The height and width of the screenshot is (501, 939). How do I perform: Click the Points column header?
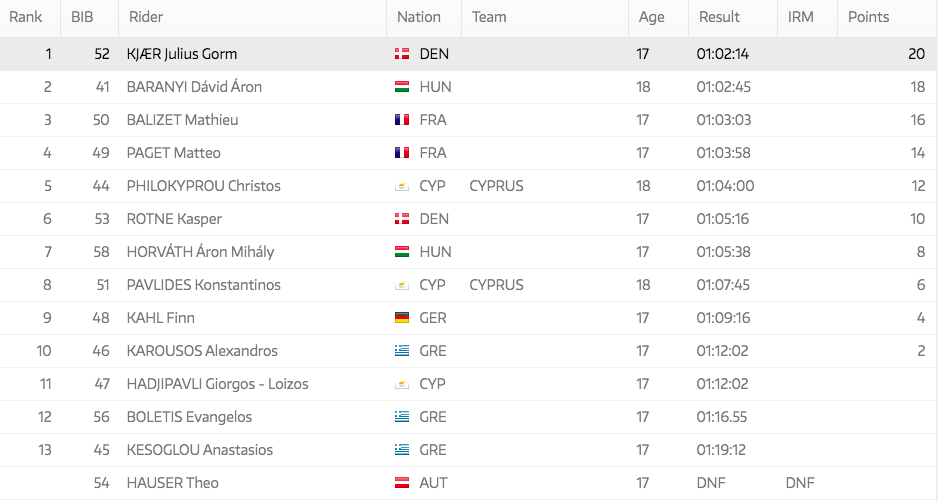tap(868, 17)
